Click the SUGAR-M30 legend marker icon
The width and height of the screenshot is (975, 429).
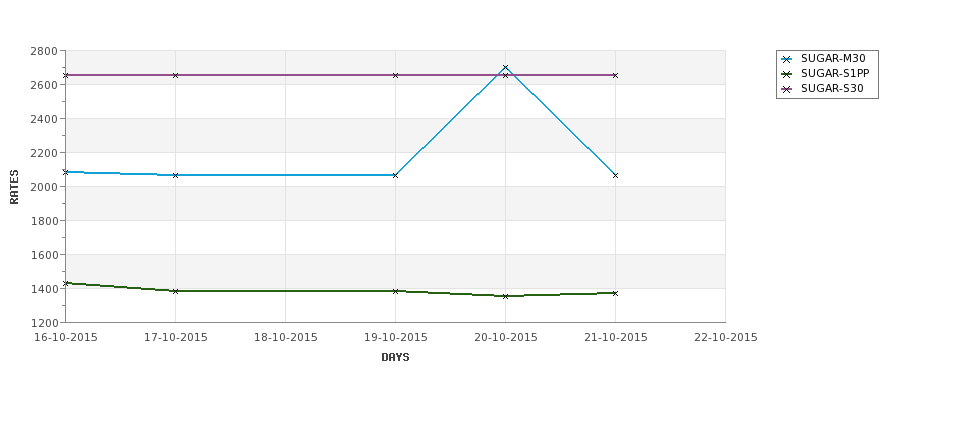[787, 60]
